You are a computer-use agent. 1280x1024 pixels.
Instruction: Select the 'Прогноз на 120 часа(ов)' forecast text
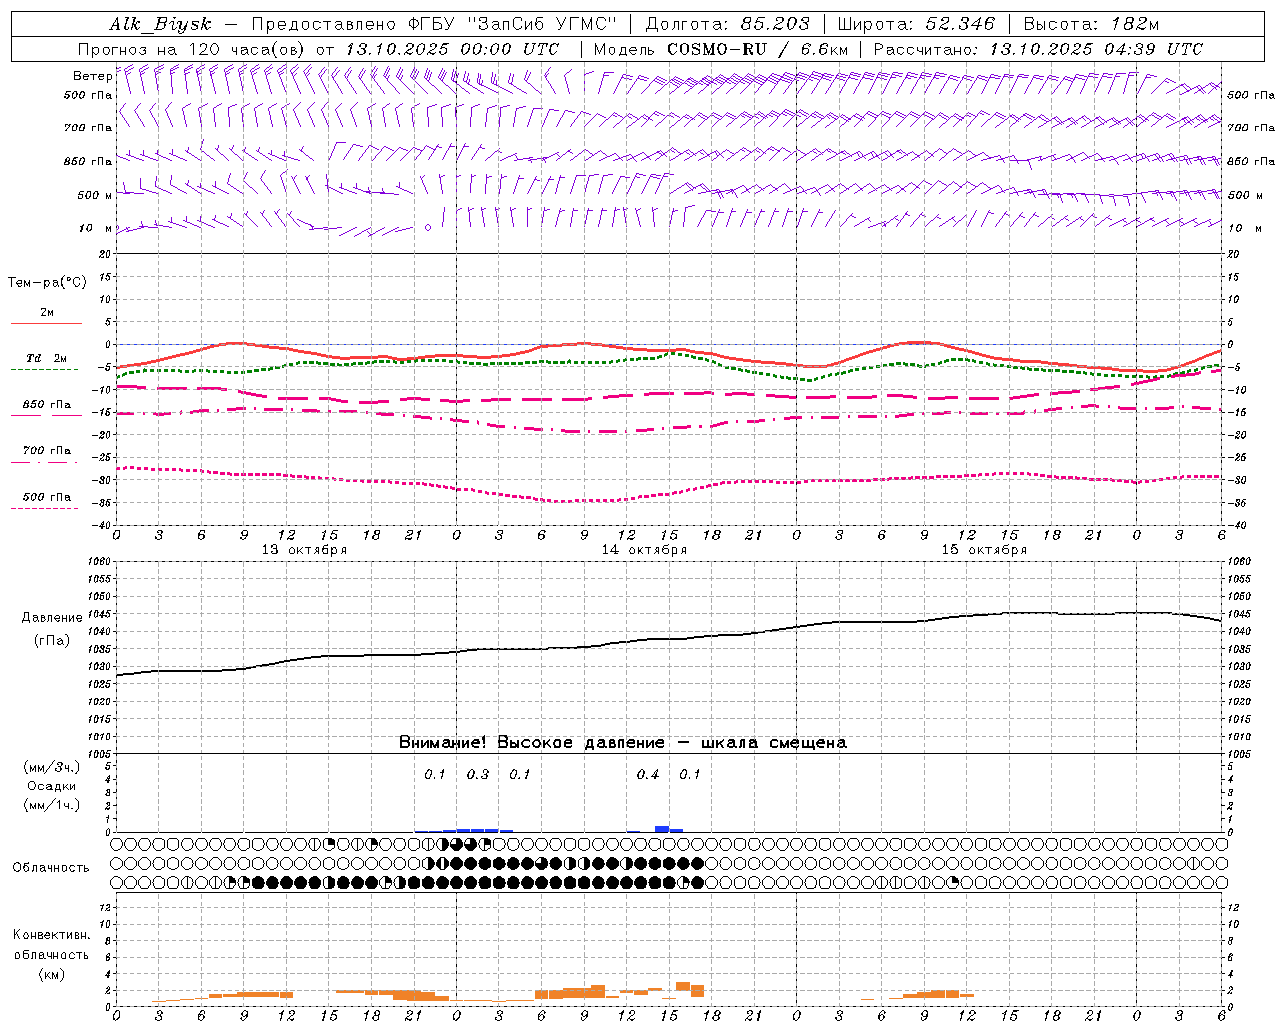[x=192, y=49]
